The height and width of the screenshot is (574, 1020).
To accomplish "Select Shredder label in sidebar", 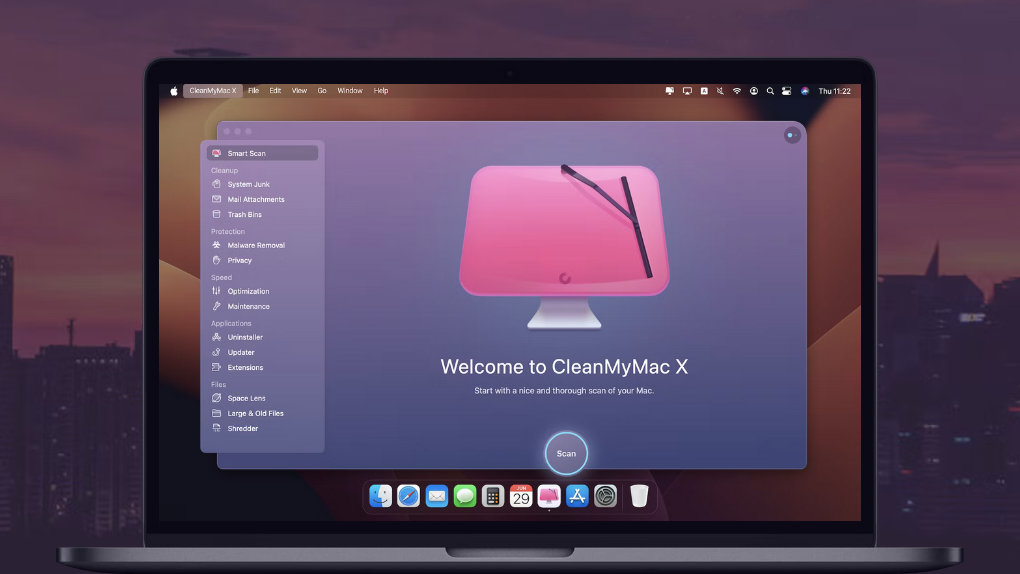I will coord(243,428).
